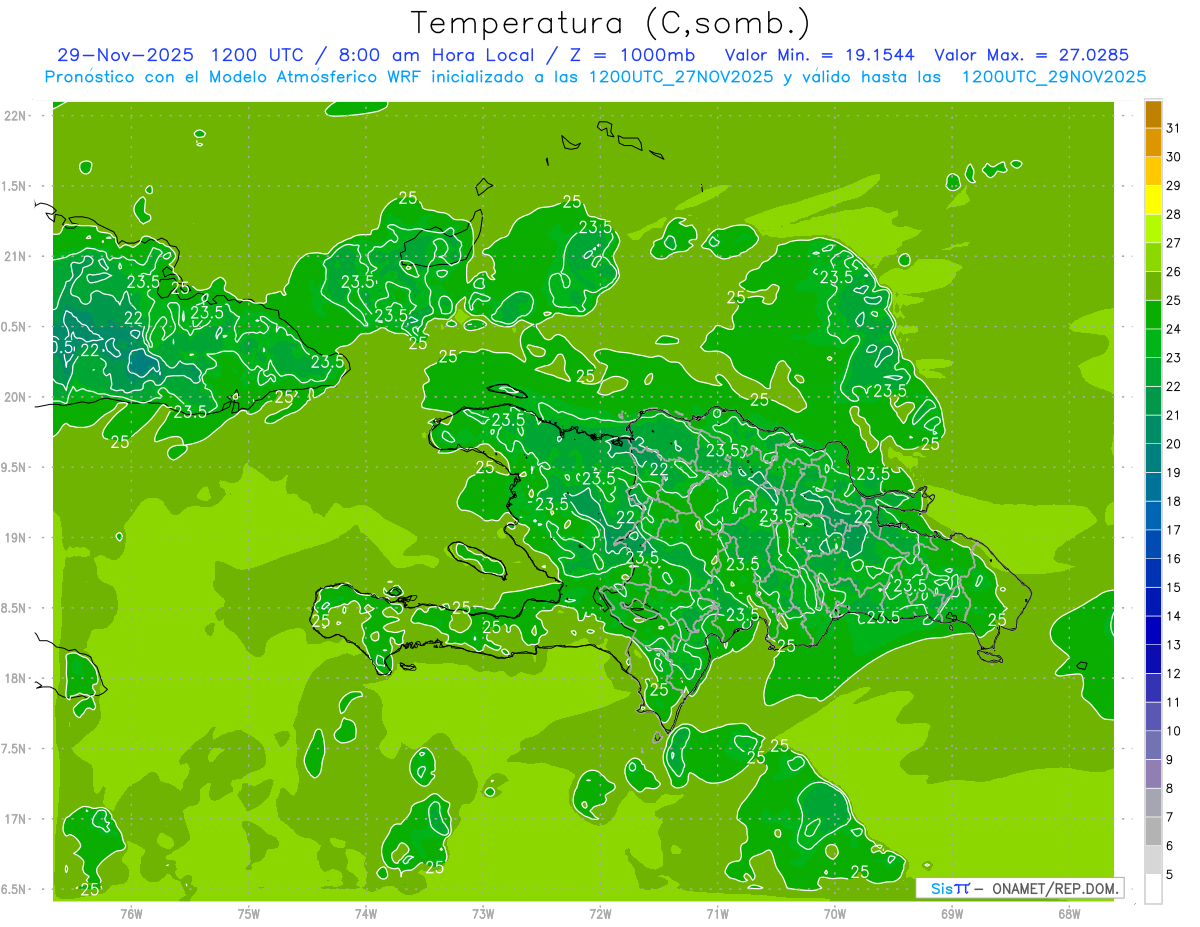Click the colorbar scale value "19"
1200x927 pixels.
coord(1174,473)
